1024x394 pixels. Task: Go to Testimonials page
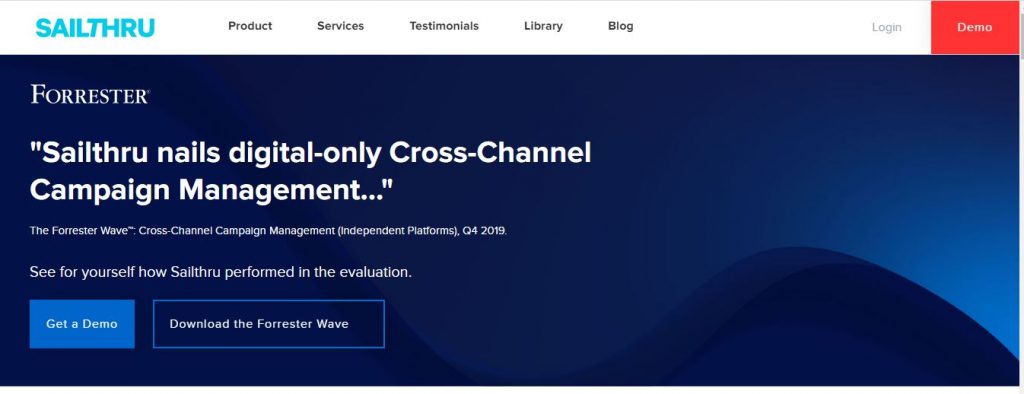tap(444, 26)
